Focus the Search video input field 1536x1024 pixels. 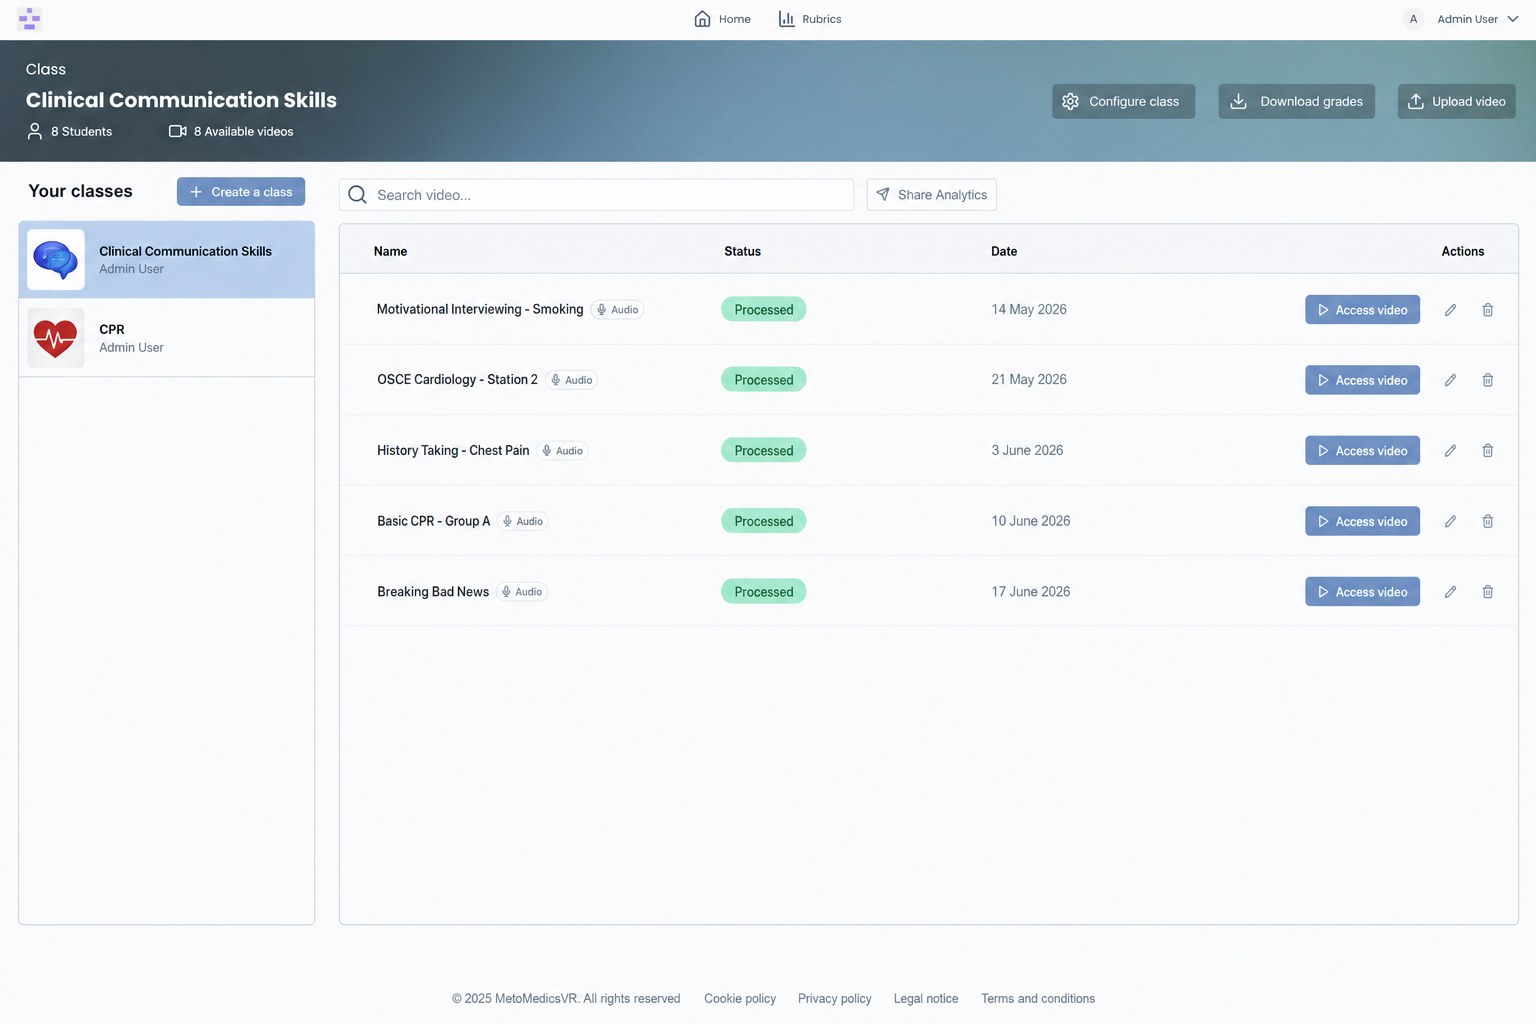[596, 195]
